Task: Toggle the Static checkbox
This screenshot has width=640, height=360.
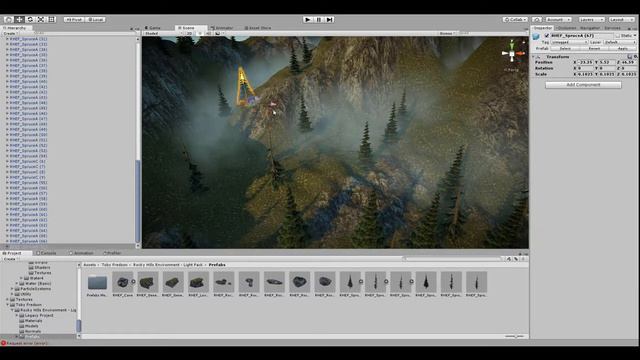Action: (x=618, y=36)
